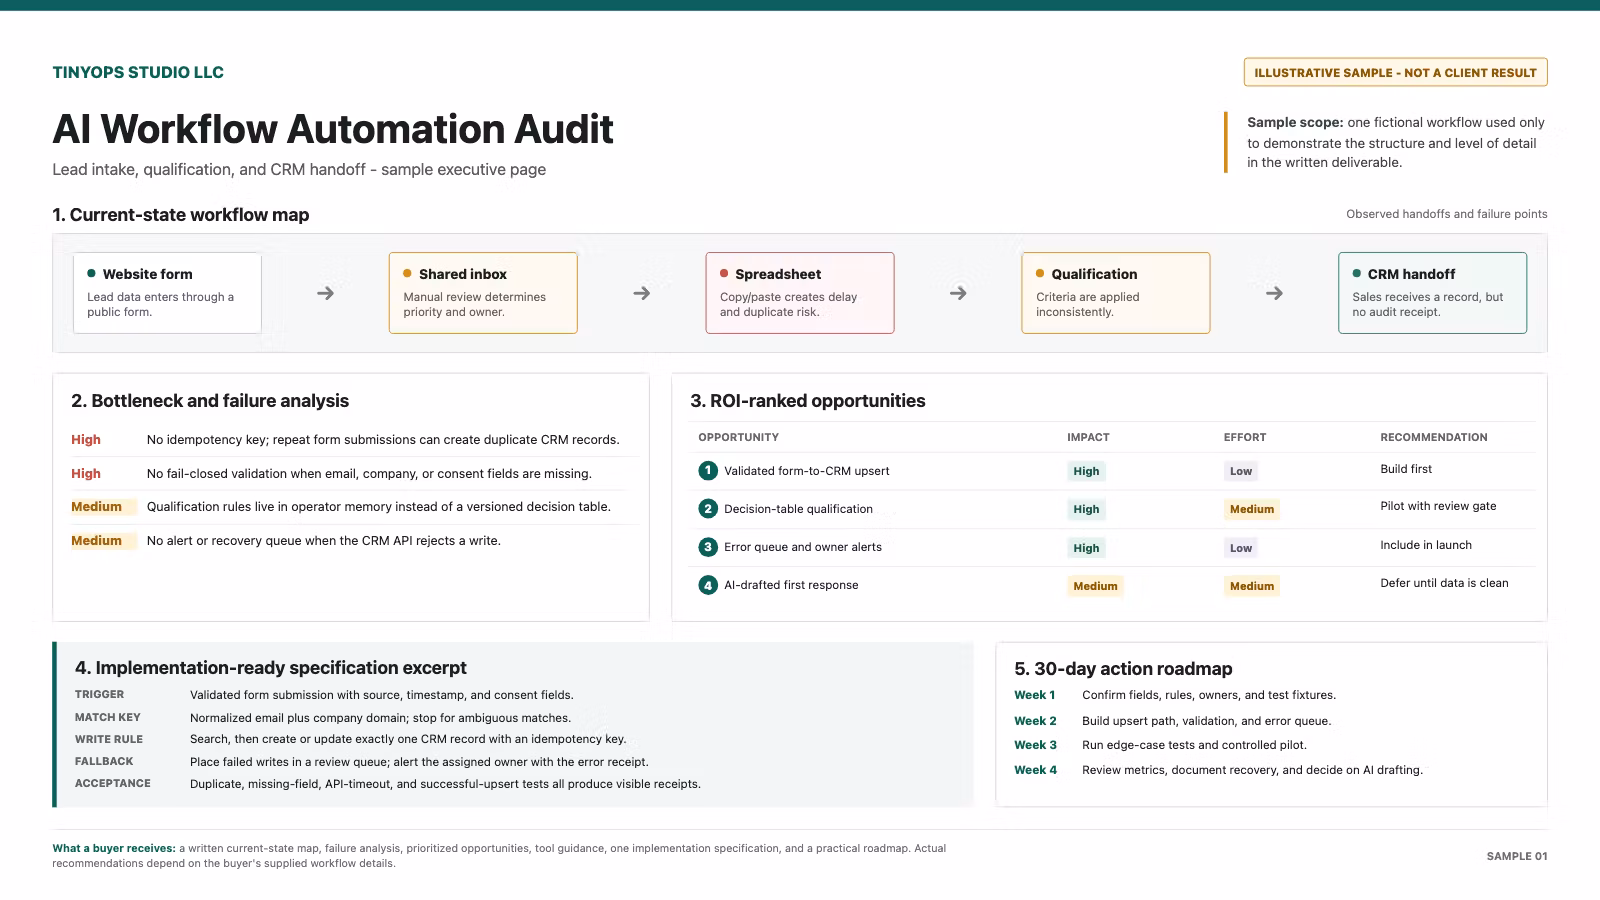Click the FALLBACK specification row label

[104, 761]
